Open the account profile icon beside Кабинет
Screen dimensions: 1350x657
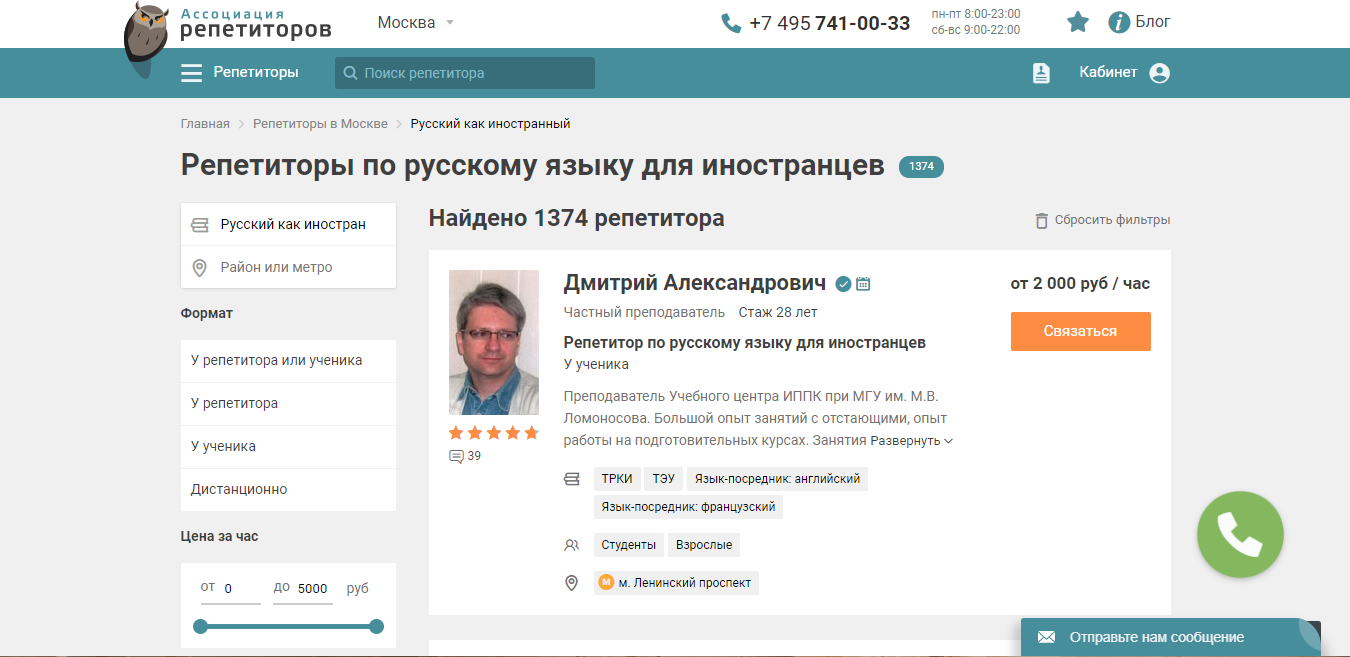1158,72
